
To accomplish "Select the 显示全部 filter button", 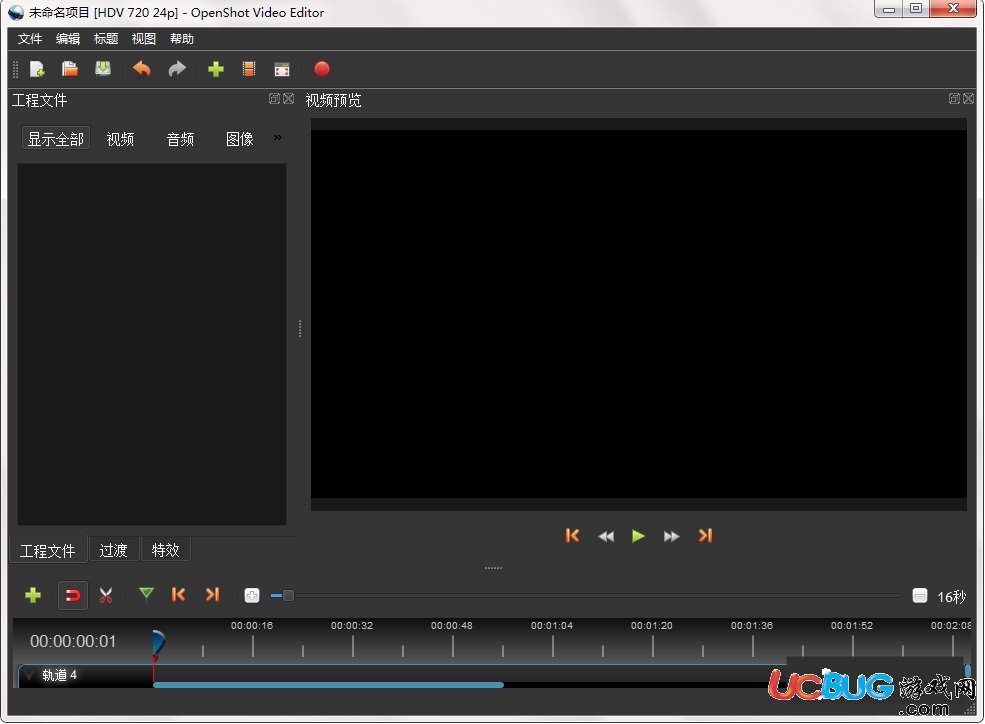I will (56, 139).
